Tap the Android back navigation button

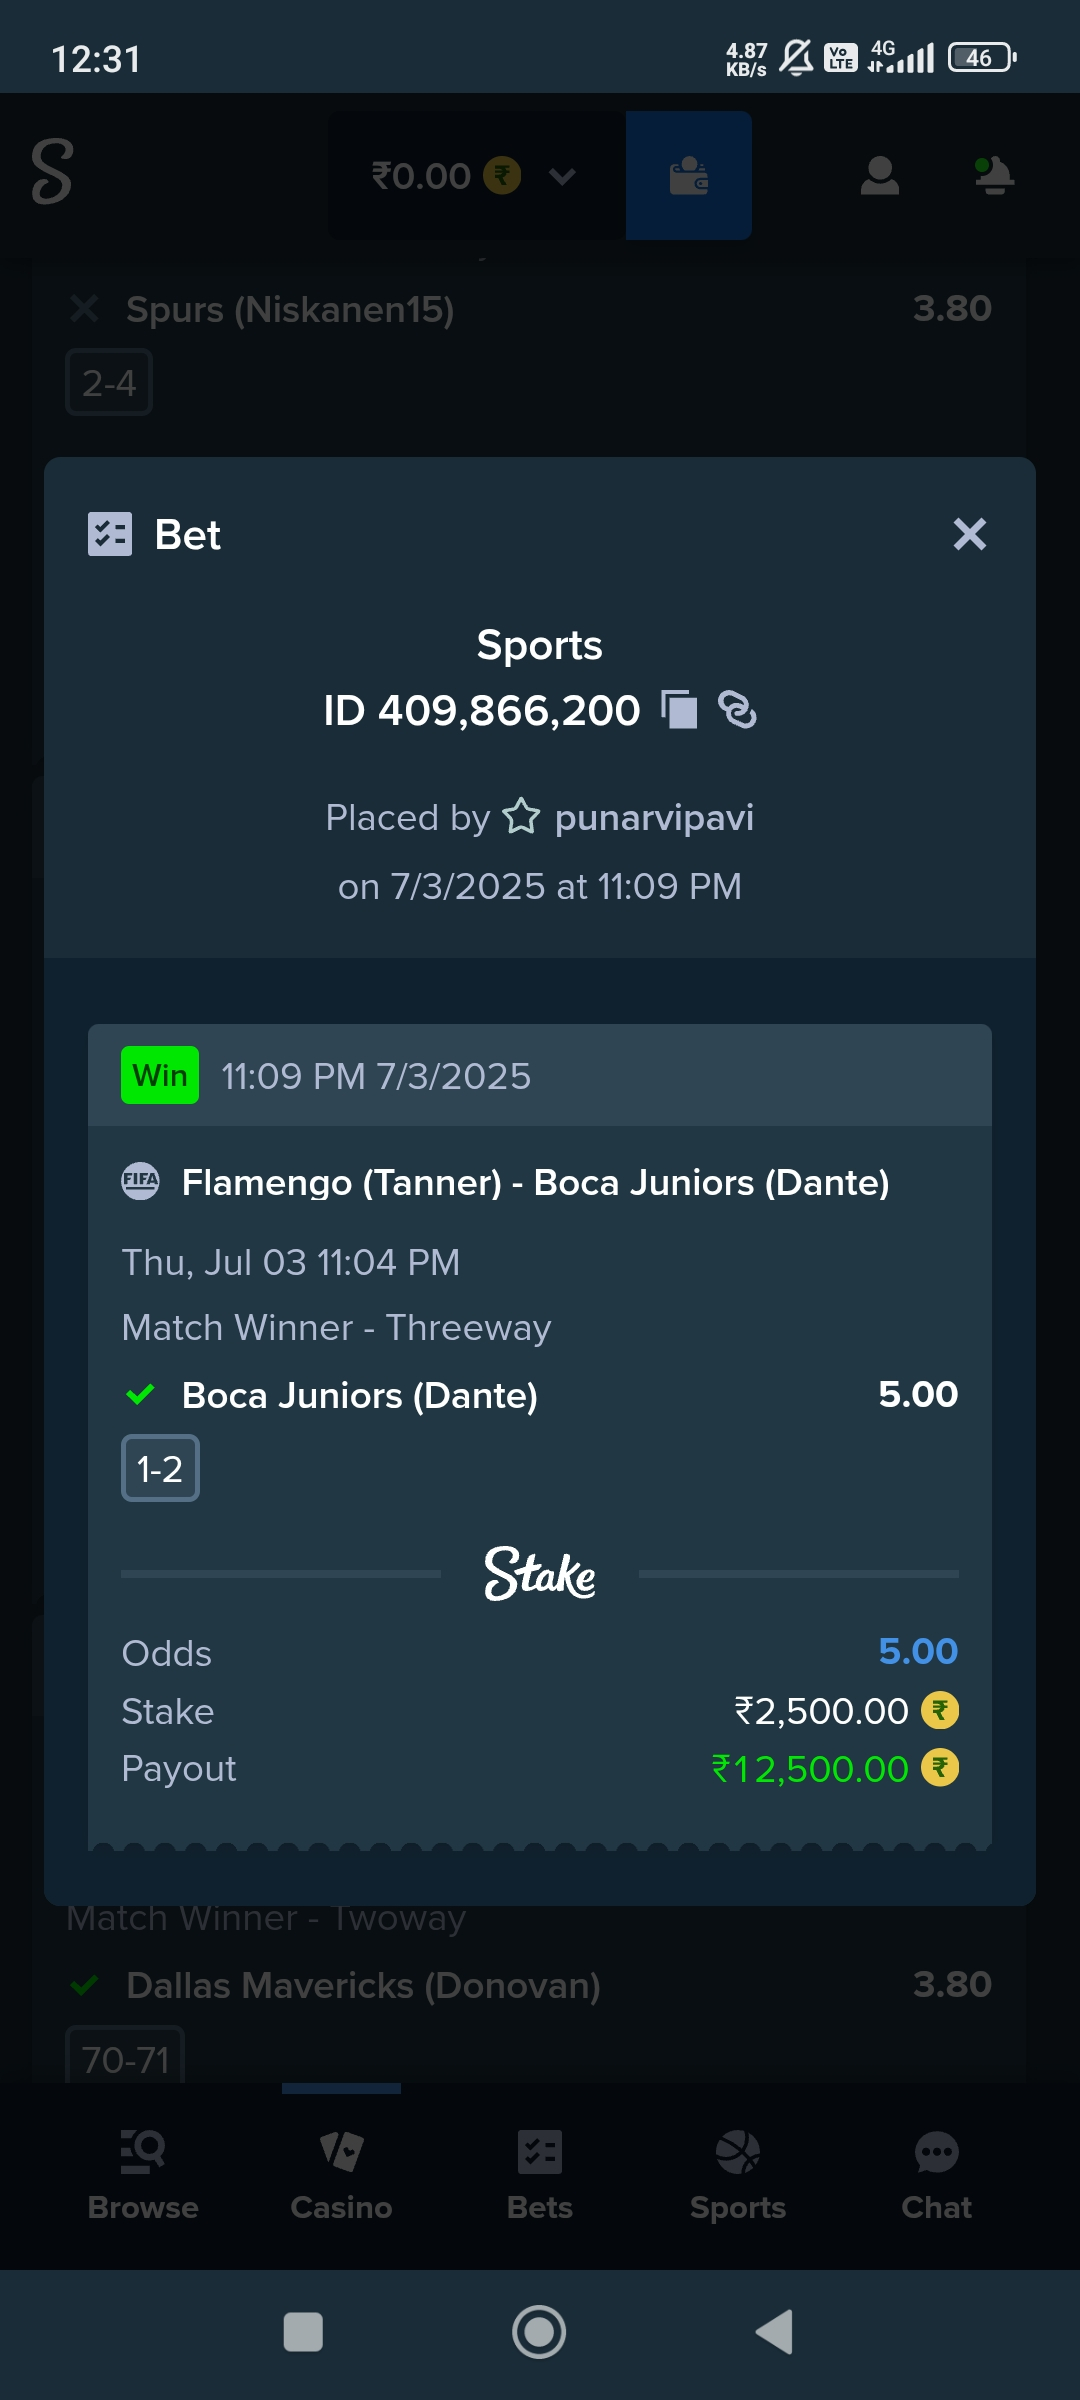click(775, 2332)
